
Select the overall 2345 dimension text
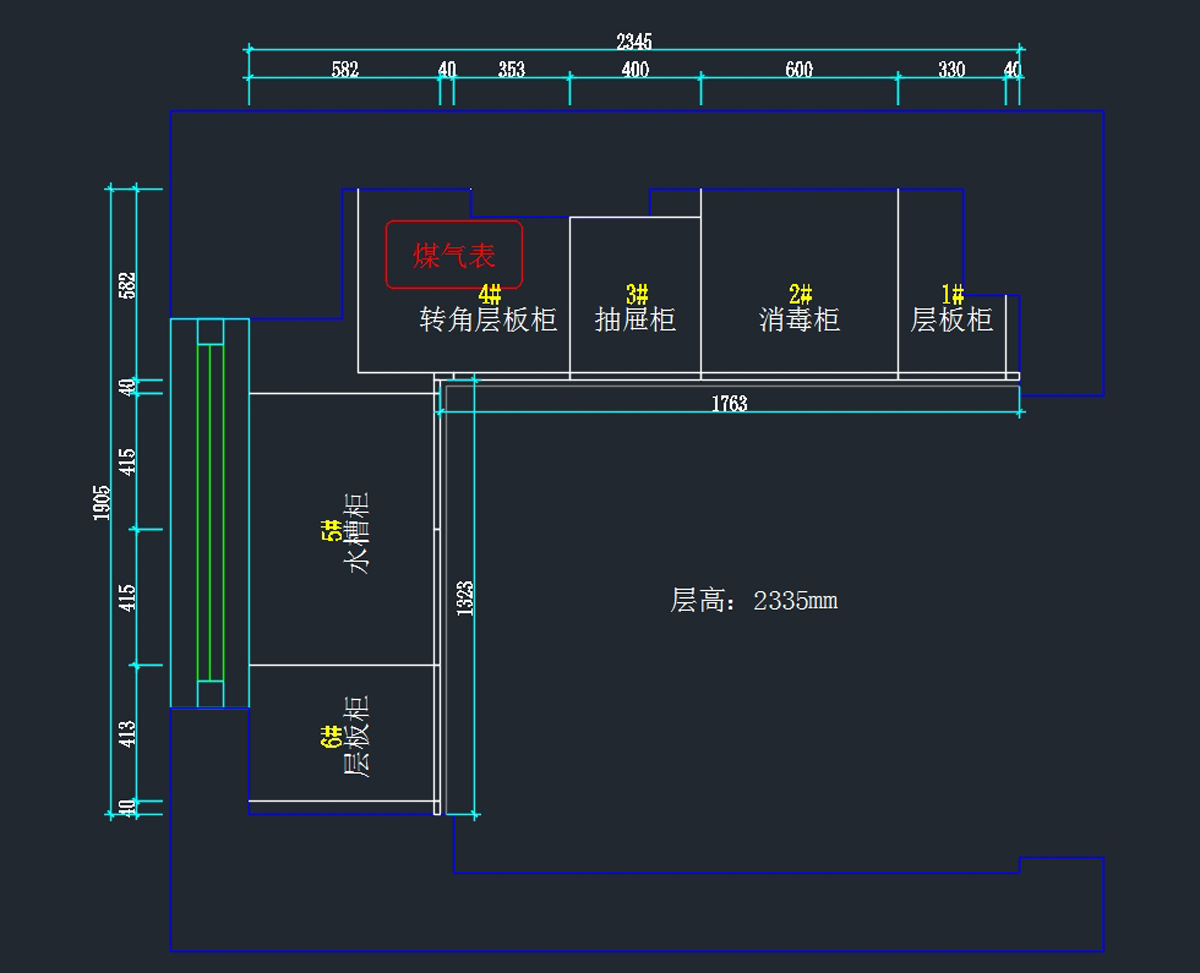634,42
